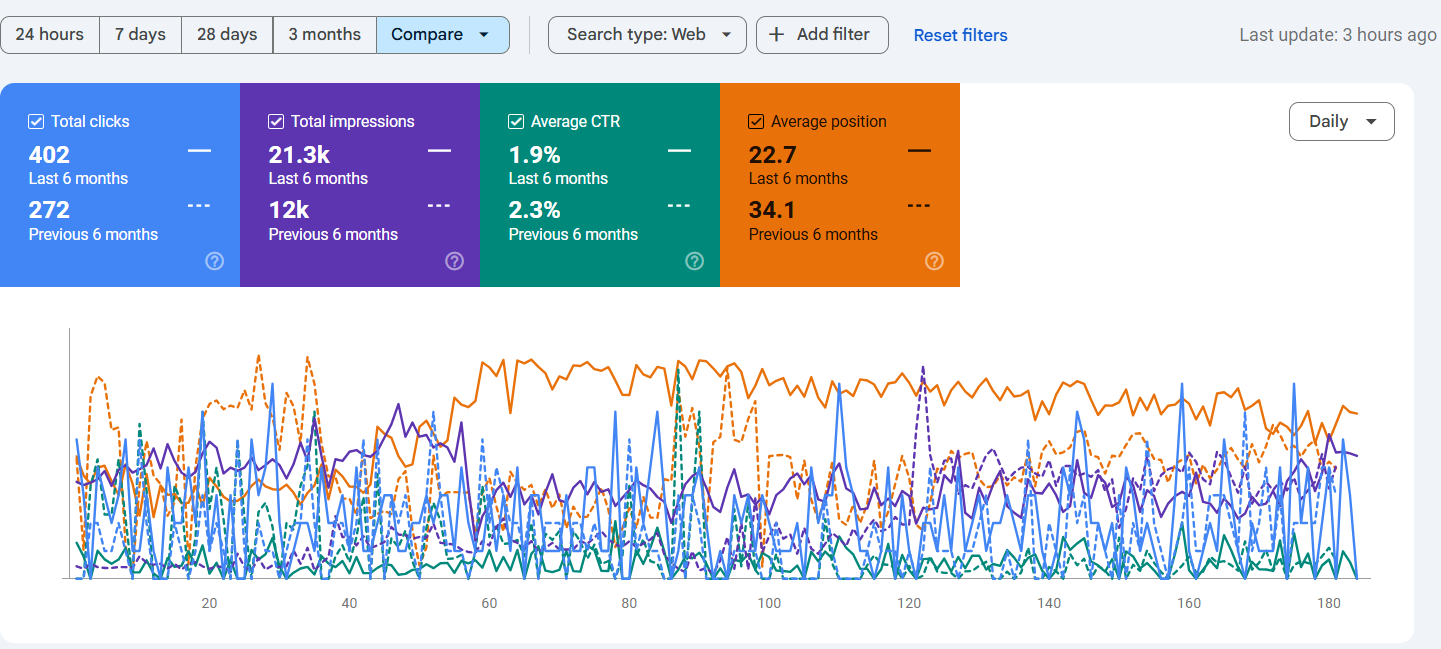Open the Daily granularity dropdown

coord(1342,121)
